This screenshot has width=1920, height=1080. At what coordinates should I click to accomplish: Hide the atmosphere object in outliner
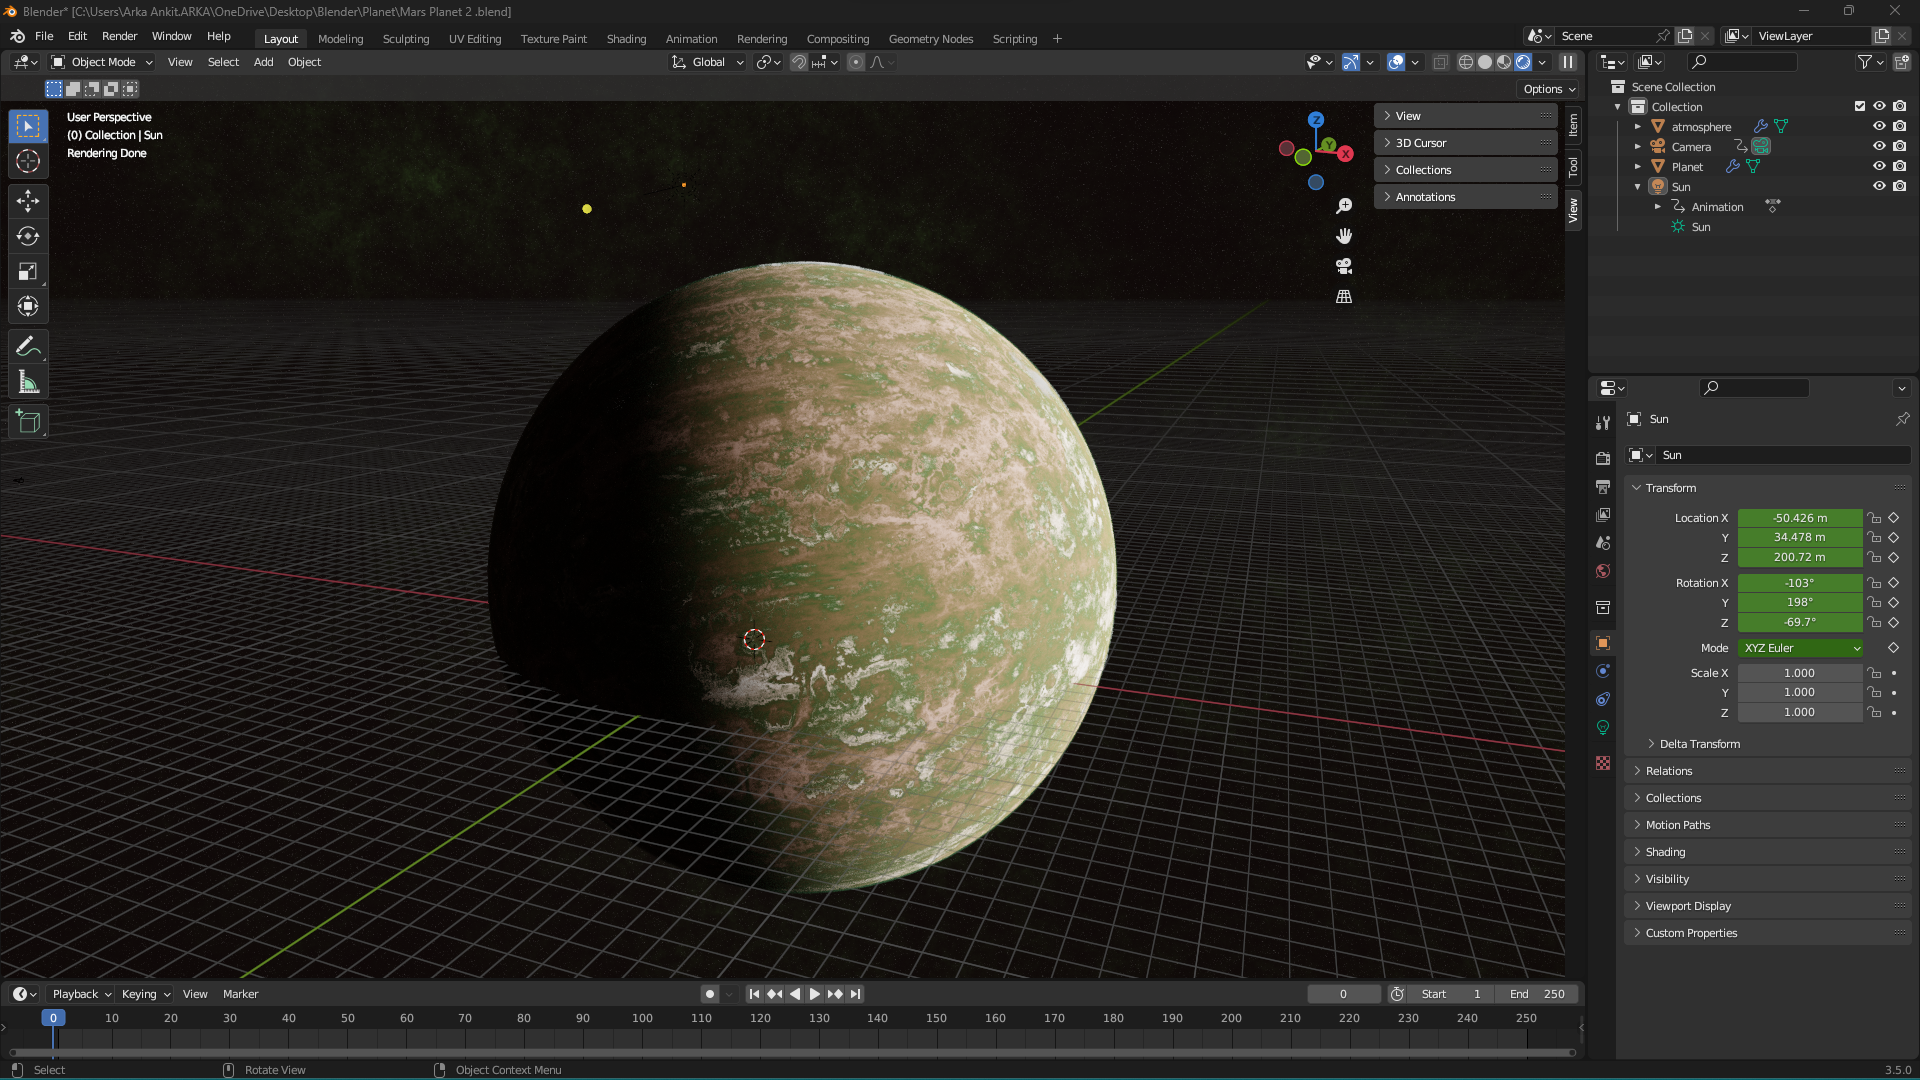tap(1879, 127)
